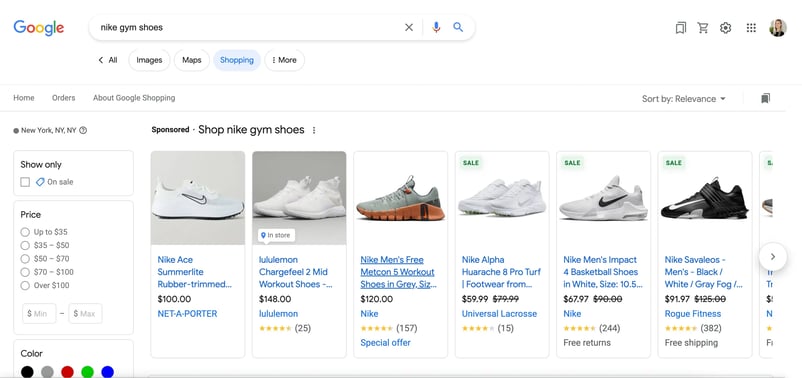Click the saved items icon beside Sort by

765,98
